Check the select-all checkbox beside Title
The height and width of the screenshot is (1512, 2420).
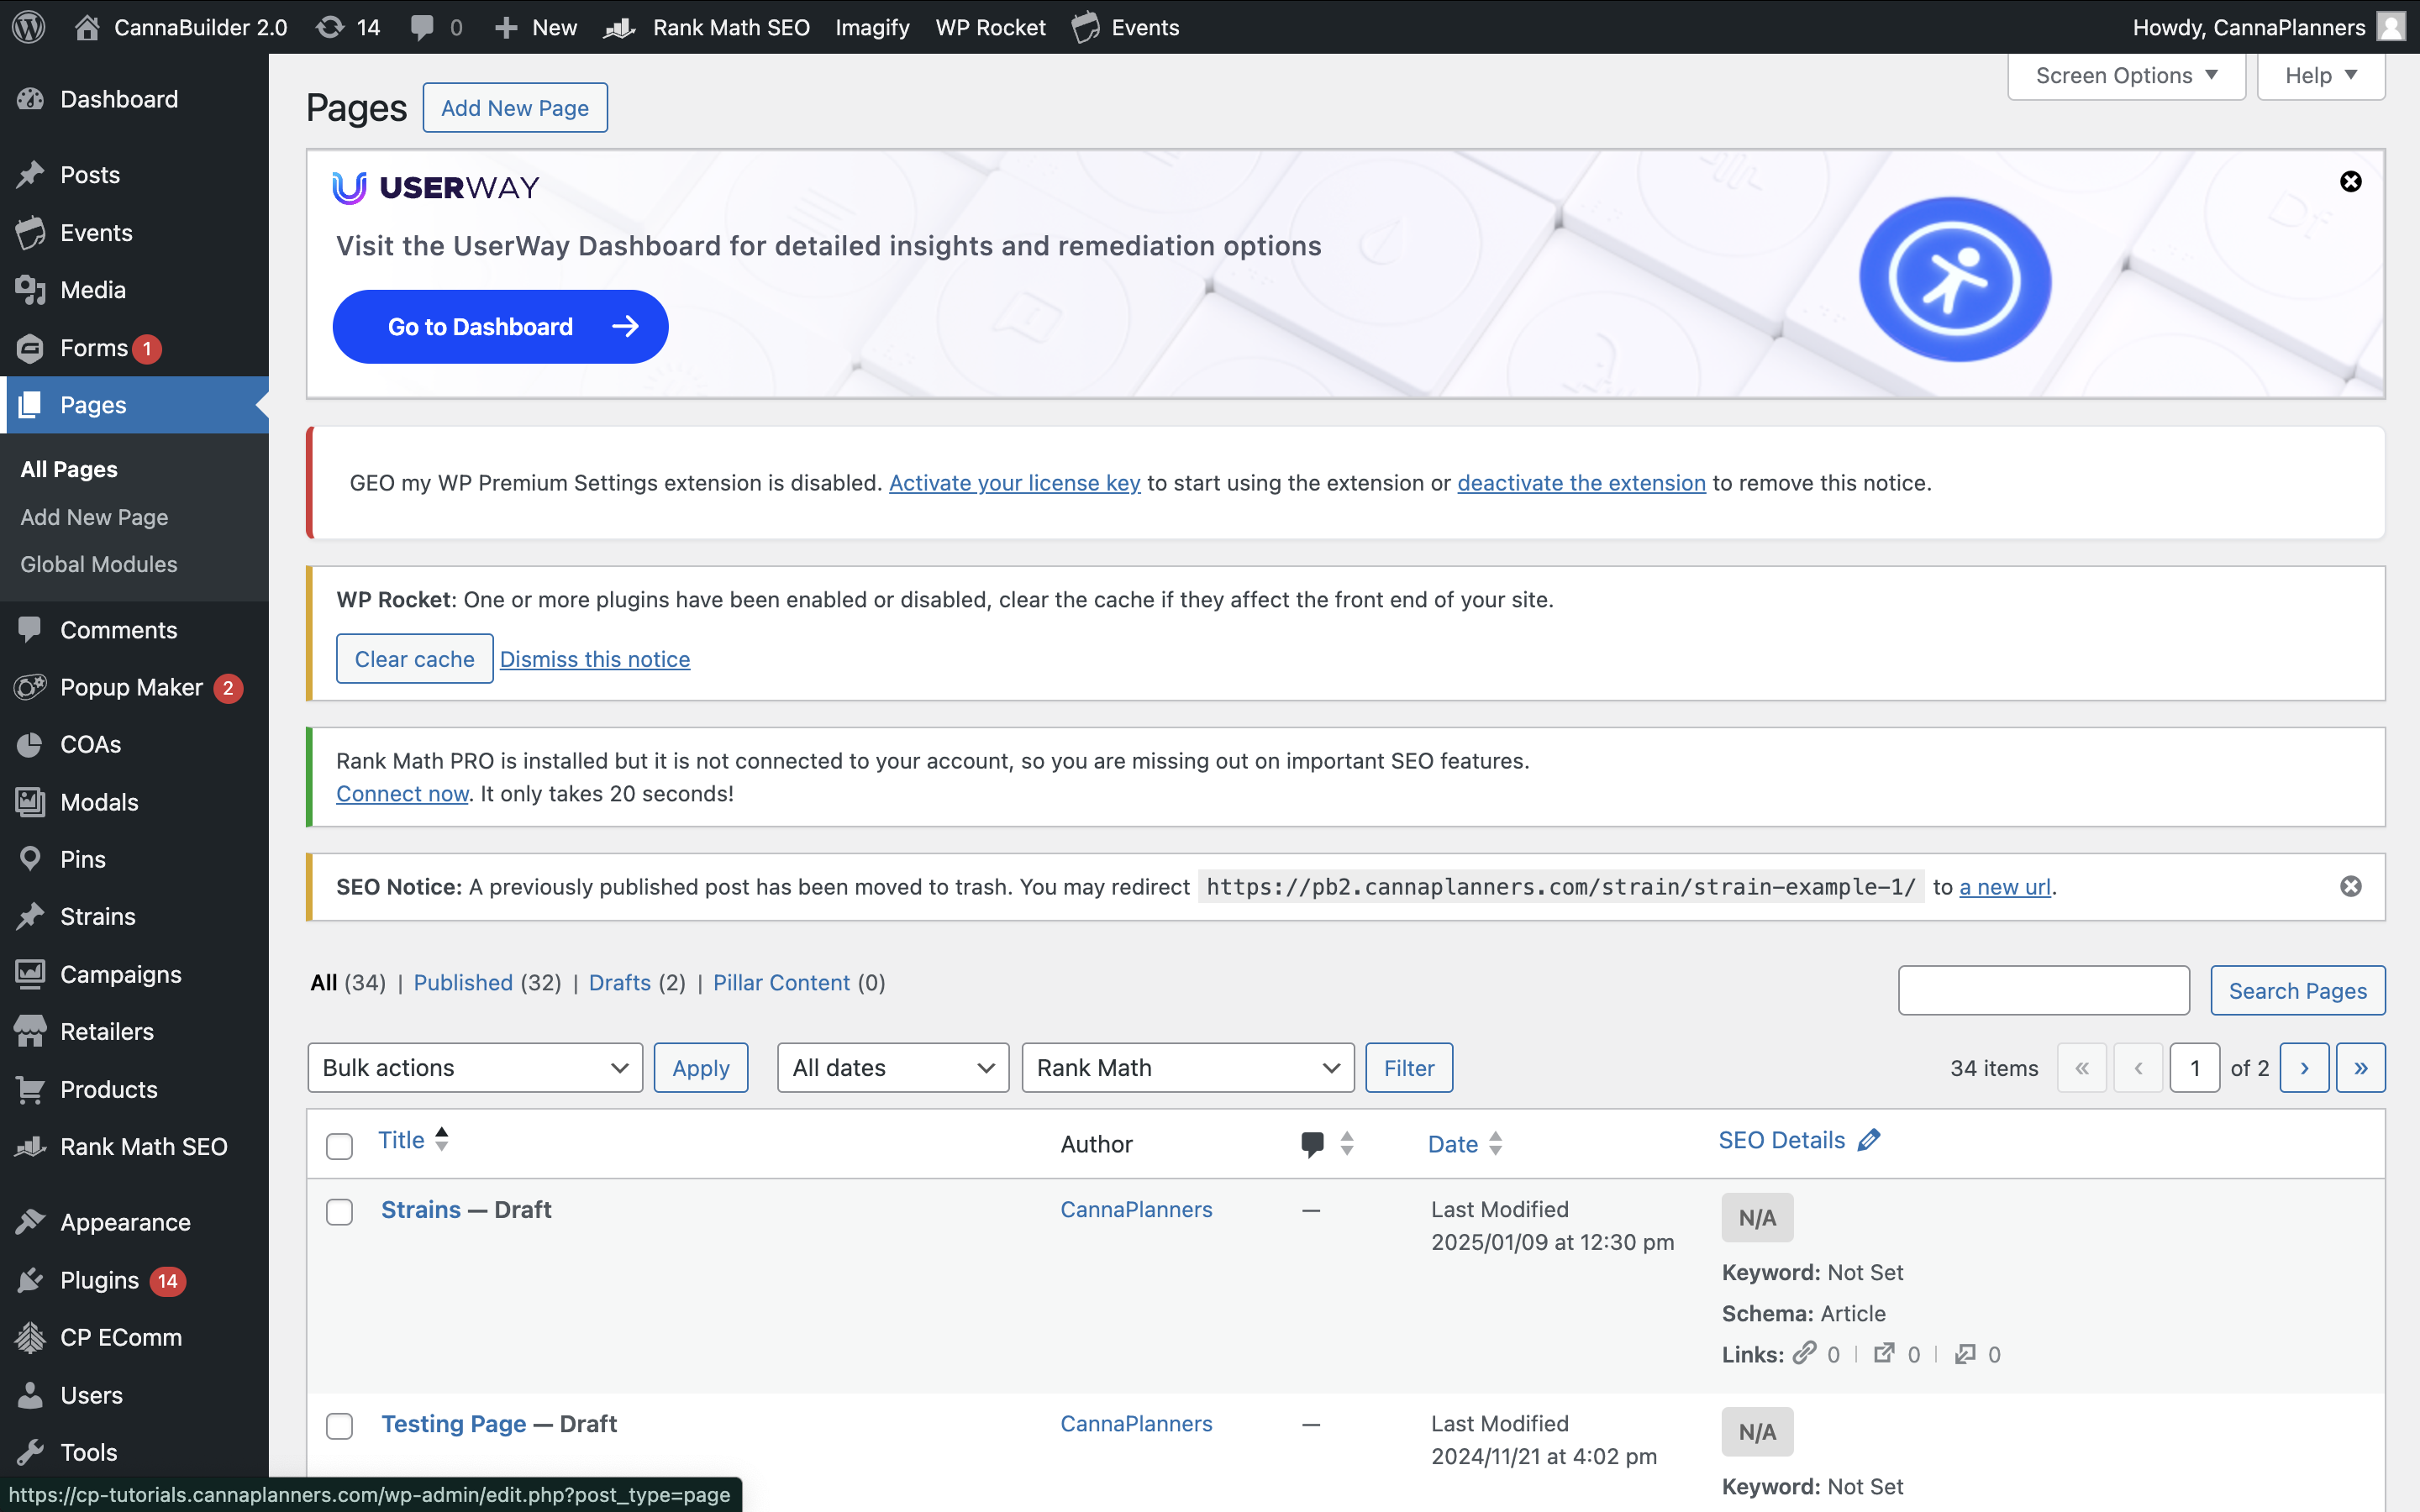tap(340, 1146)
